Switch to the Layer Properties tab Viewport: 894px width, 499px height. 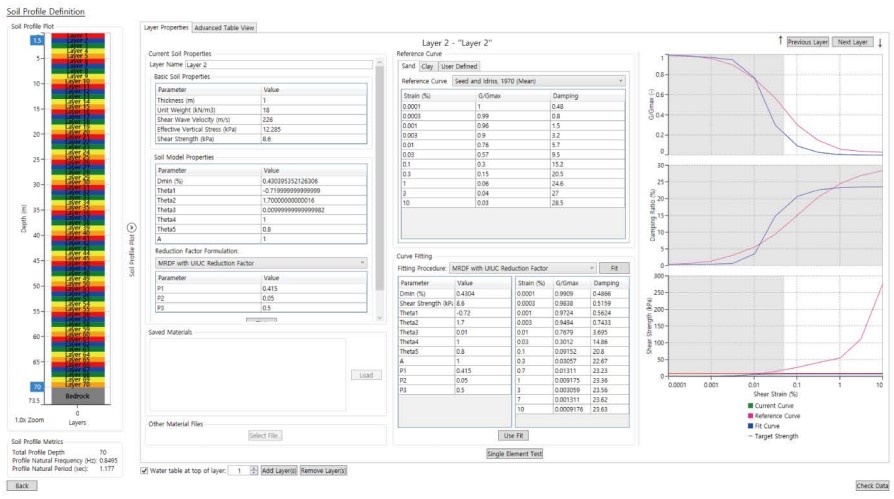coord(166,27)
